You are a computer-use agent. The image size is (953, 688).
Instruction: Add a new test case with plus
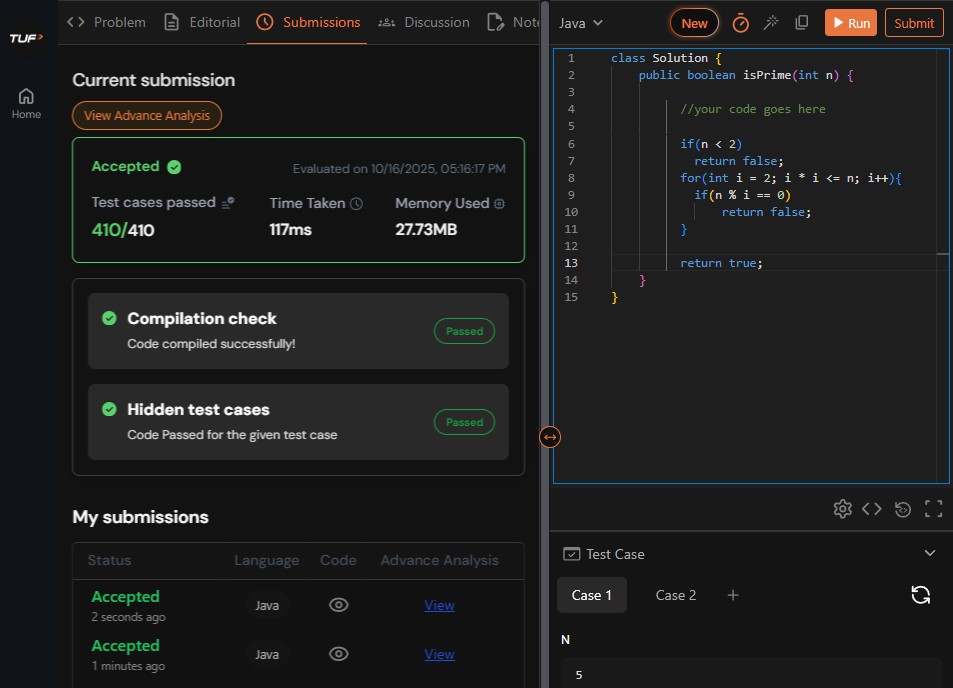[x=733, y=596]
